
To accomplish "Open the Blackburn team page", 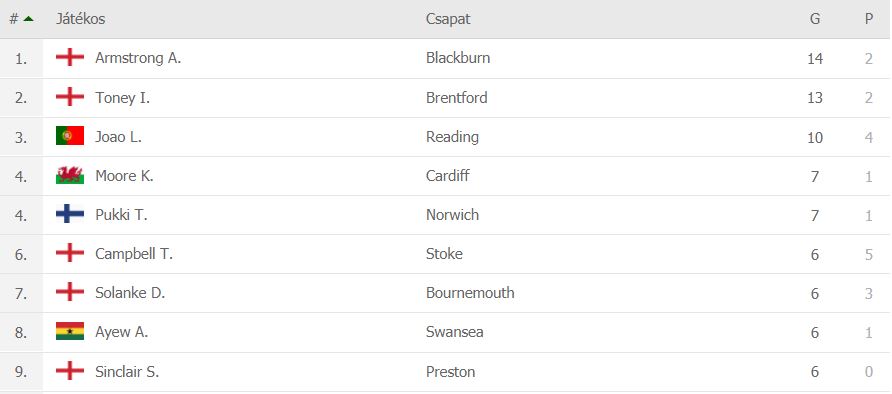I will (x=457, y=58).
